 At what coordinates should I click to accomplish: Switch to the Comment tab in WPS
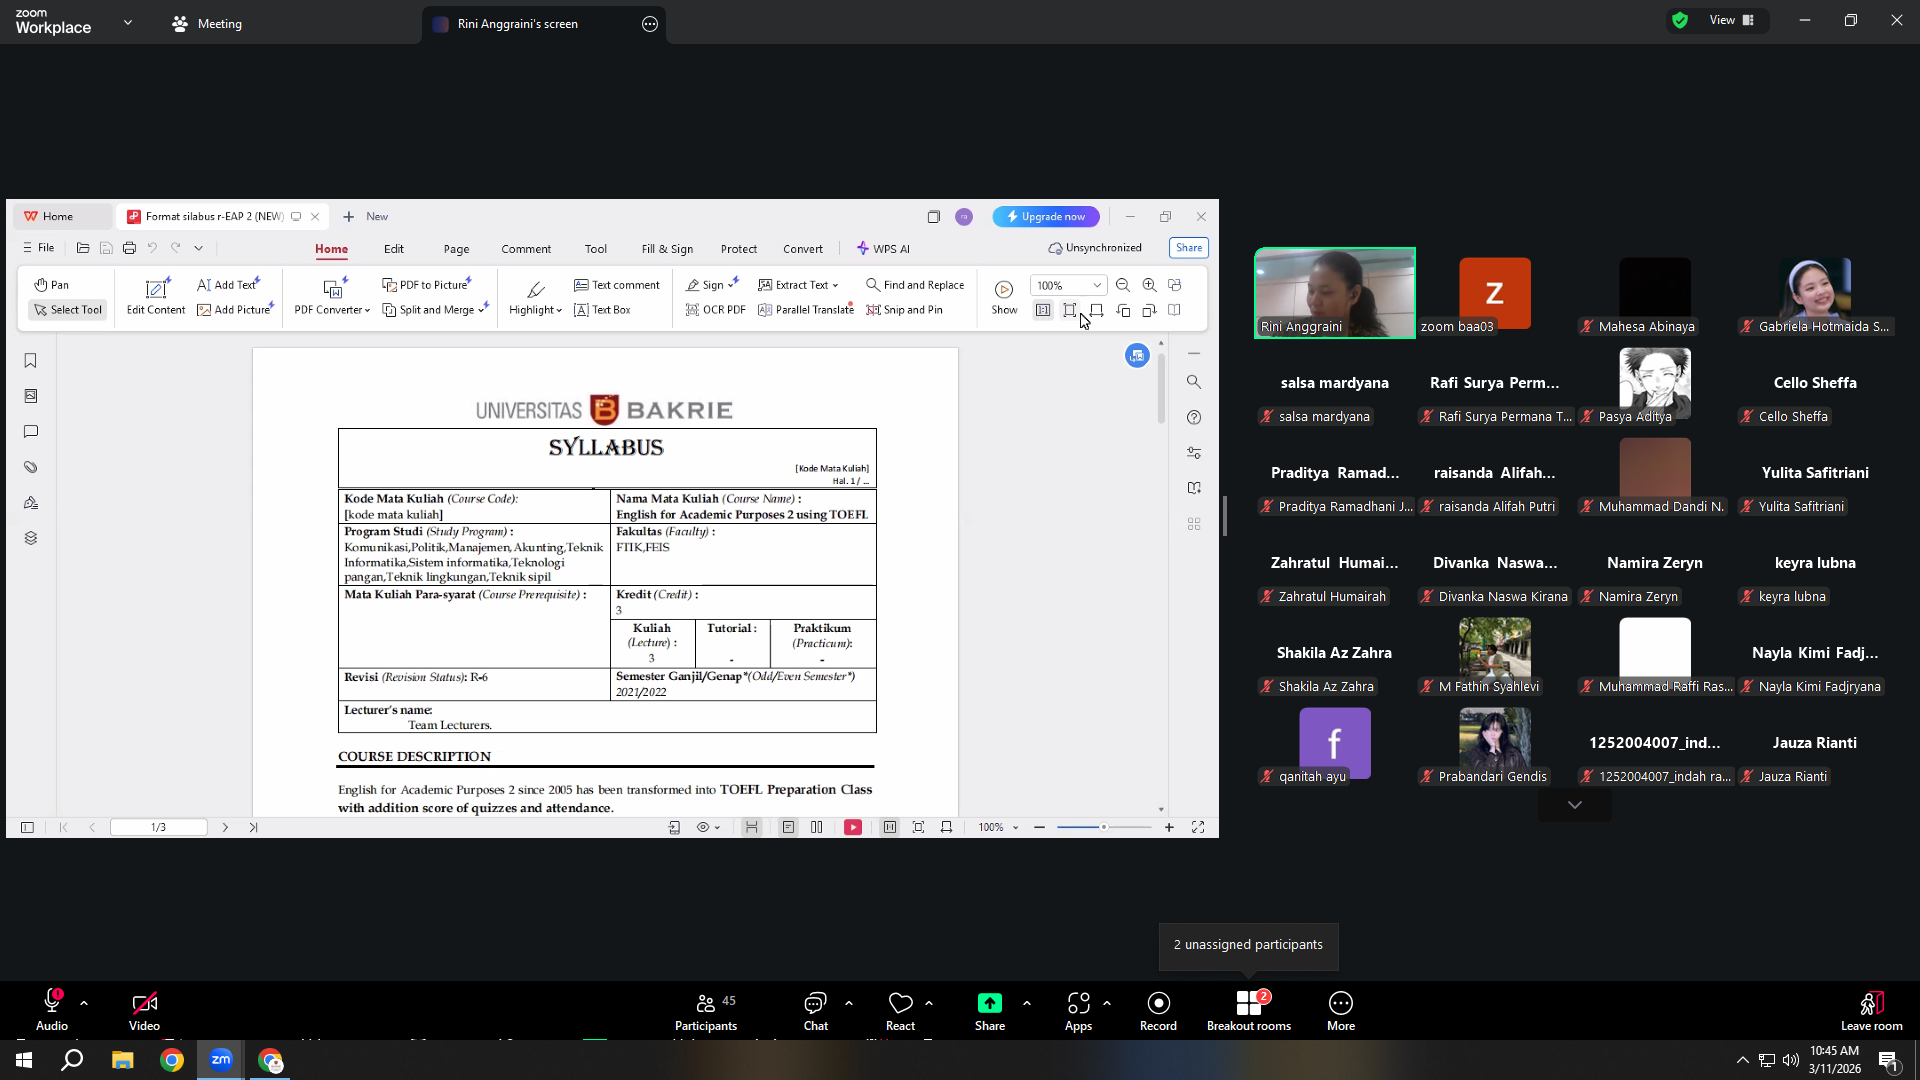(x=526, y=249)
